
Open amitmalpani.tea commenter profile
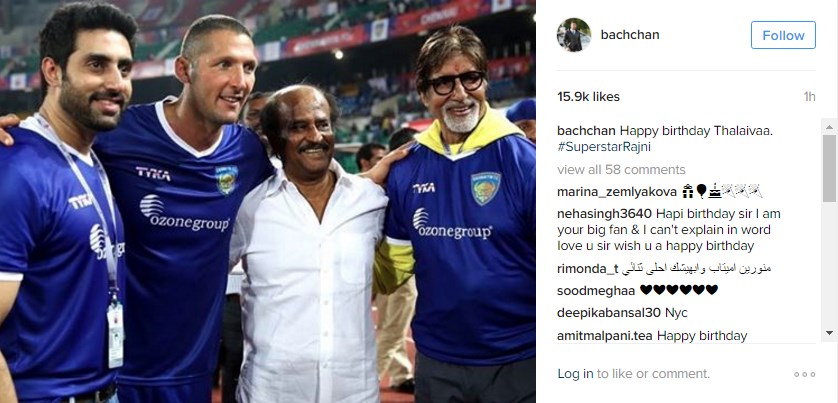pos(604,336)
